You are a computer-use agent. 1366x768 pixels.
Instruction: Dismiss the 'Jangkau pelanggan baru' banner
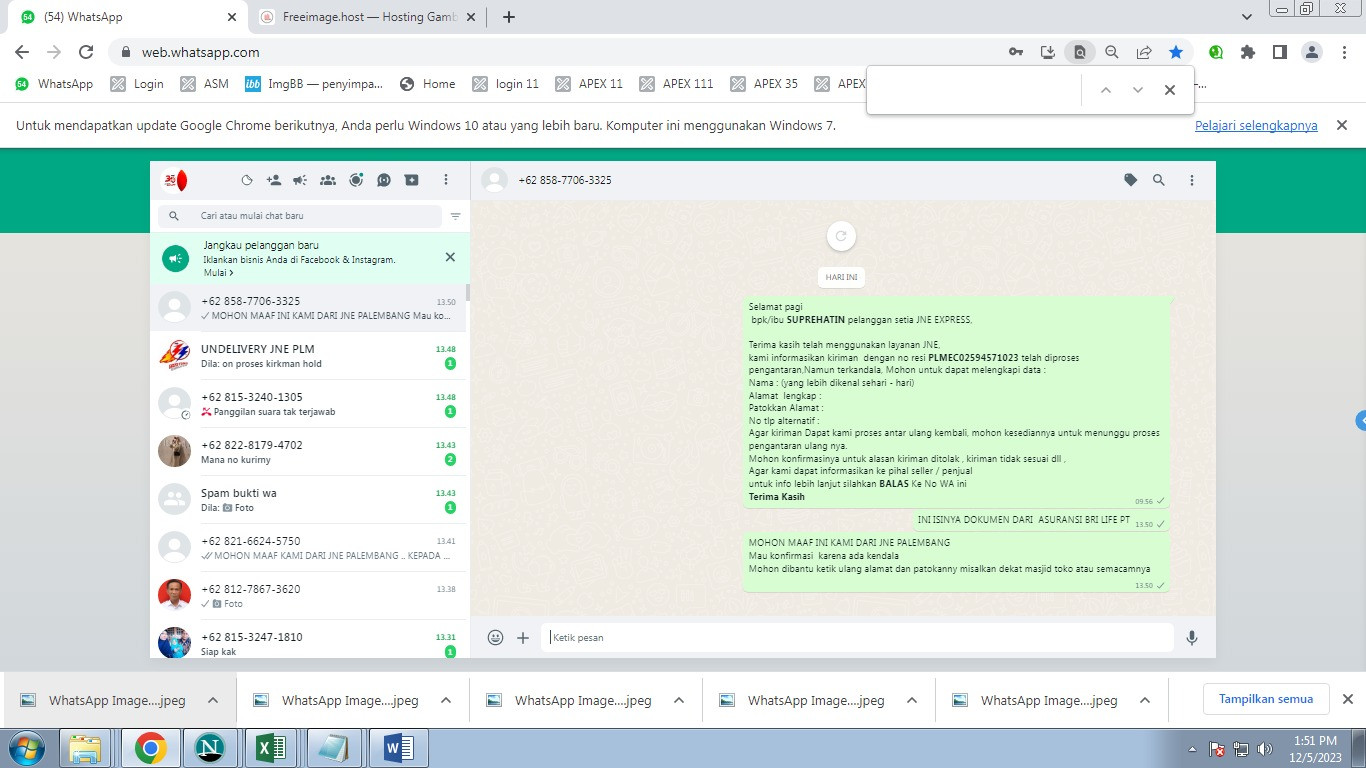[x=450, y=257]
